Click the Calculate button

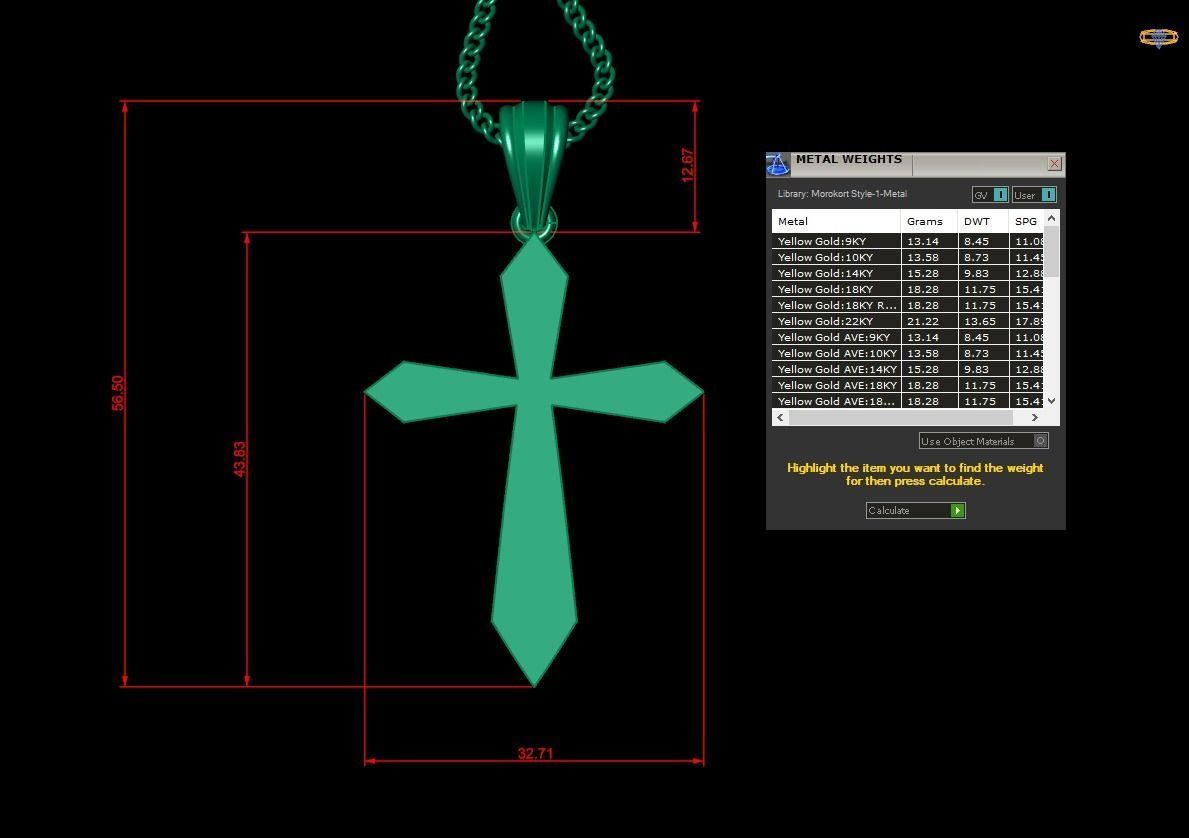coord(915,510)
